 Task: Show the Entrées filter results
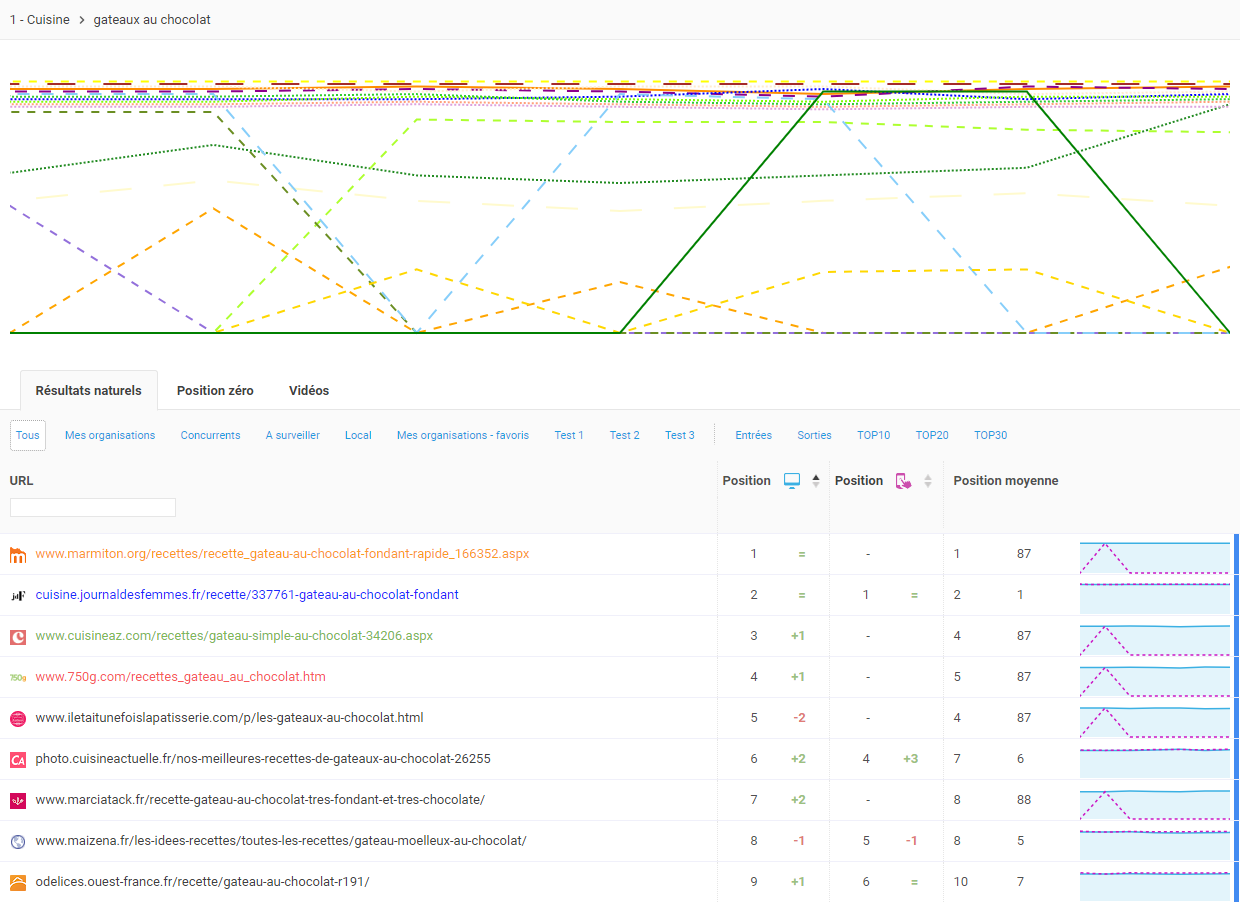point(753,435)
